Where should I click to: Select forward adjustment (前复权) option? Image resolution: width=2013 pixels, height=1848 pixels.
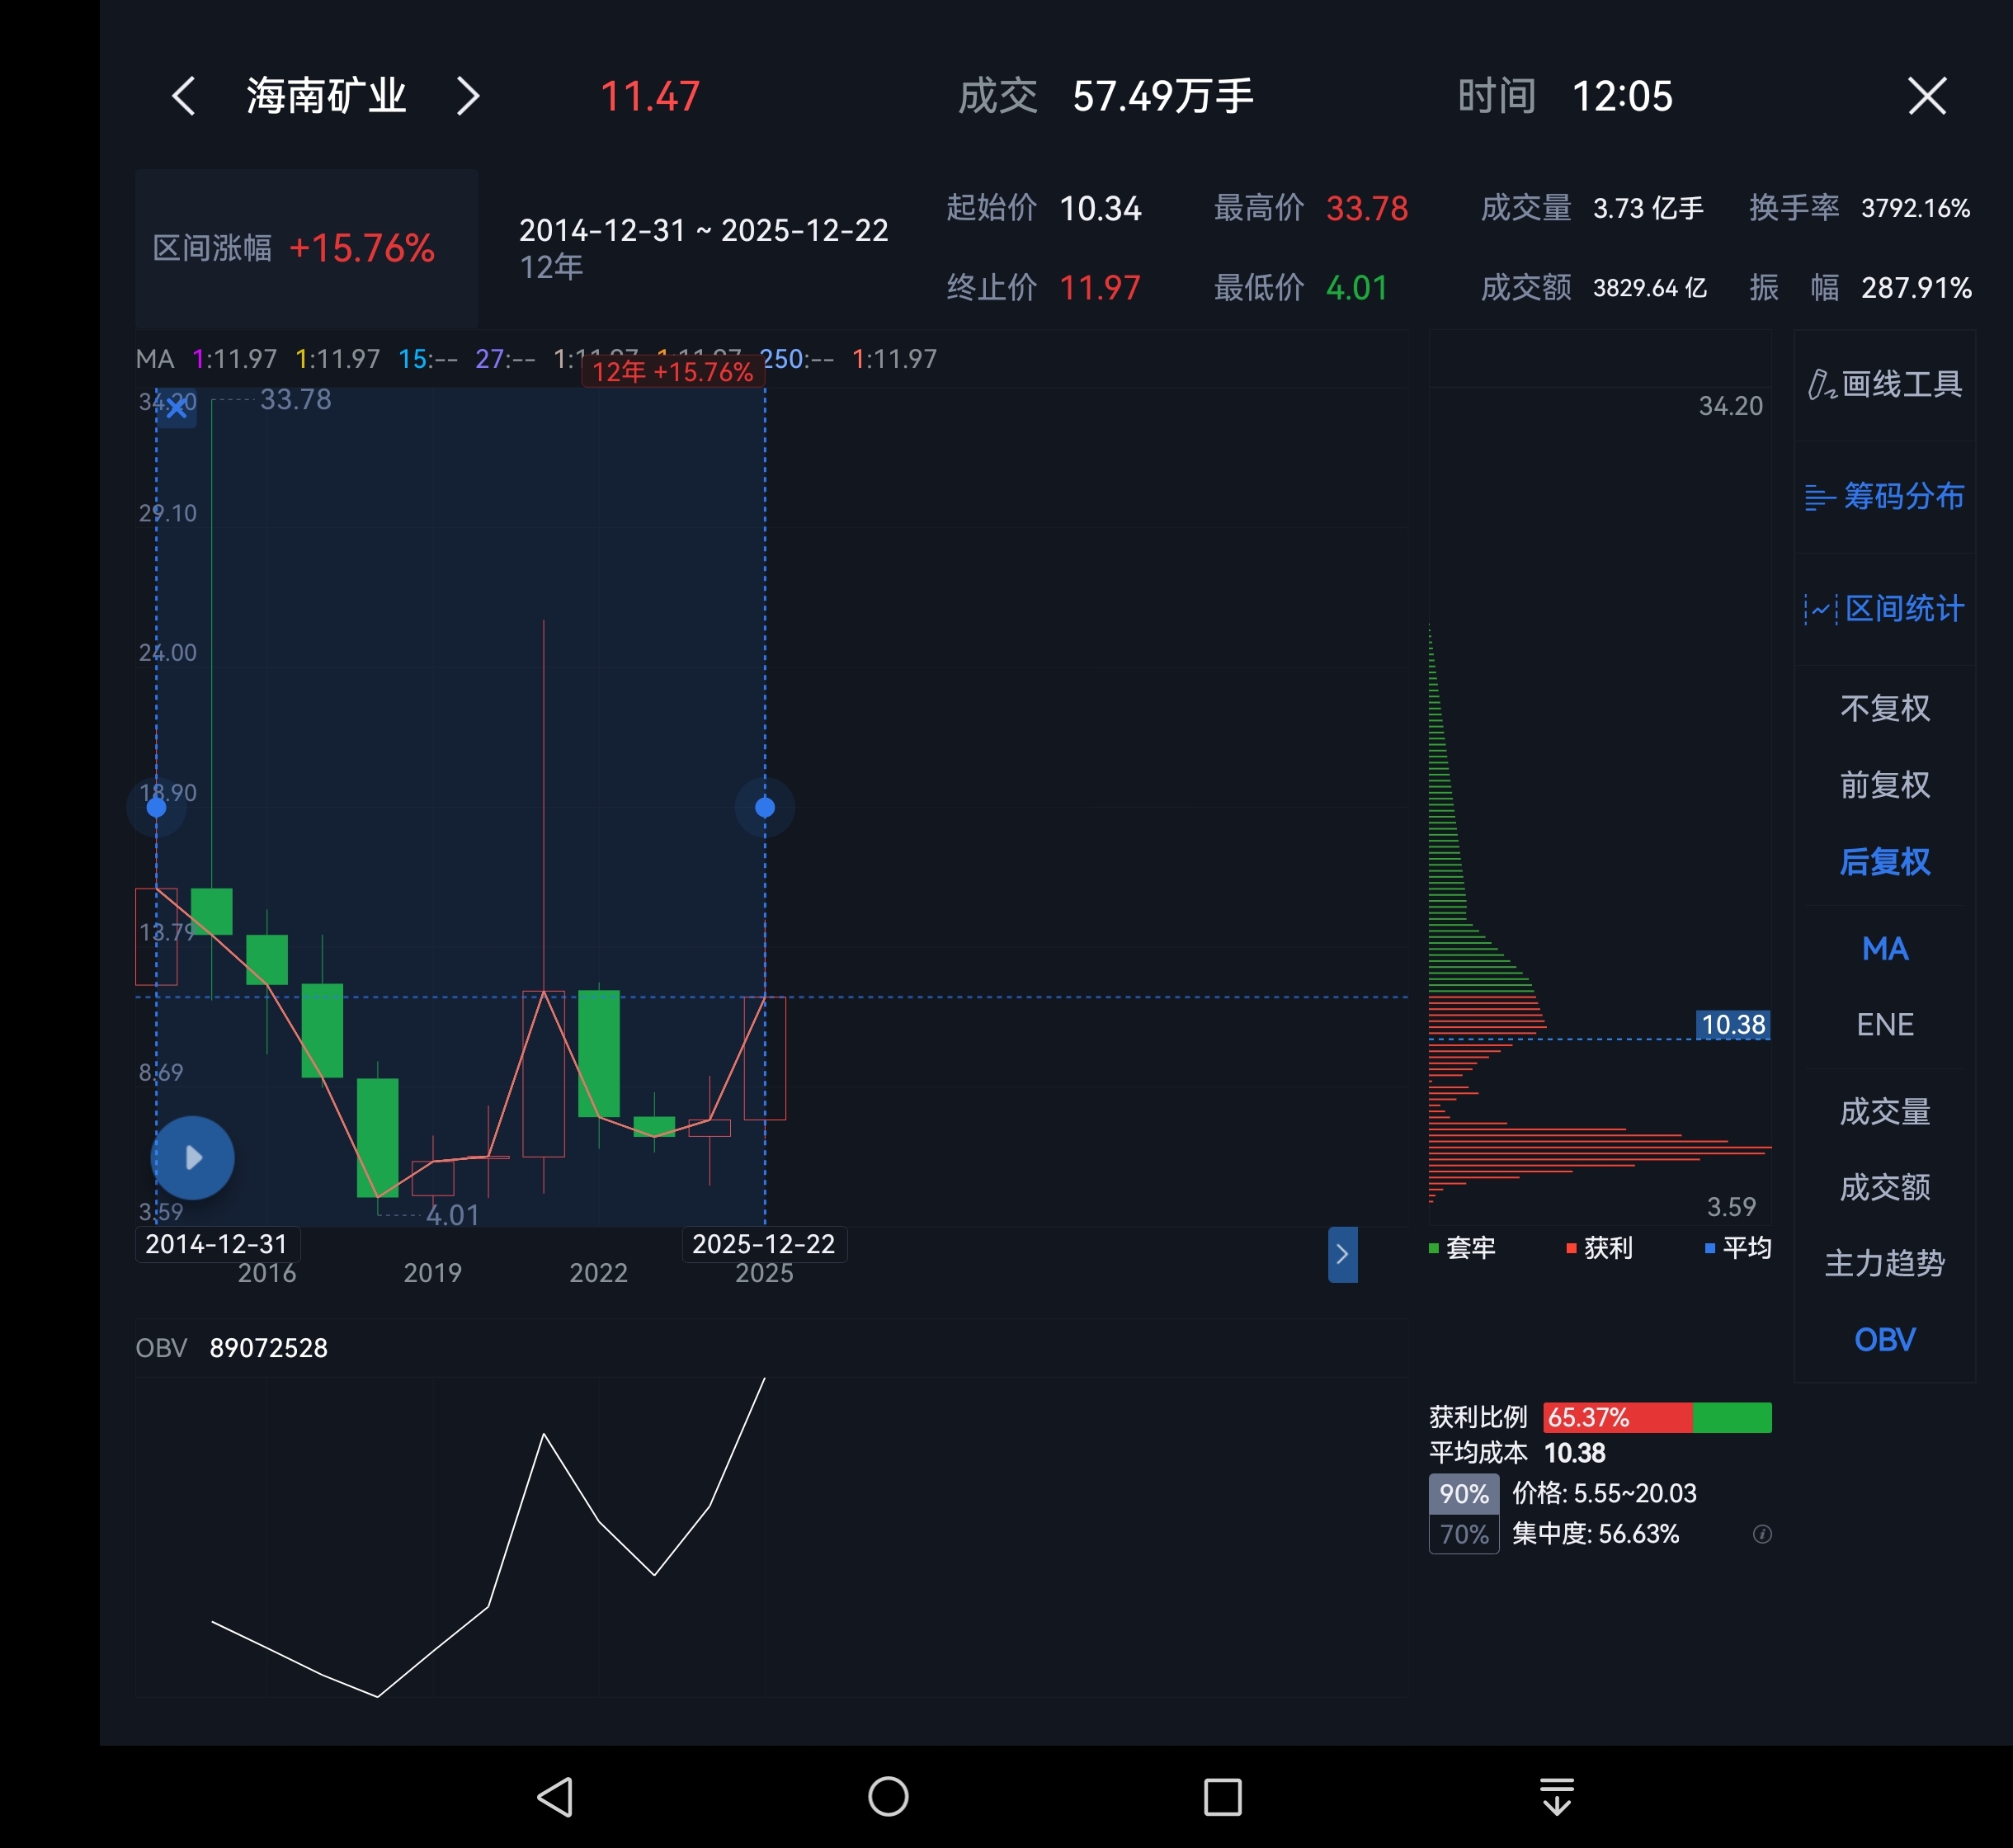point(1884,785)
